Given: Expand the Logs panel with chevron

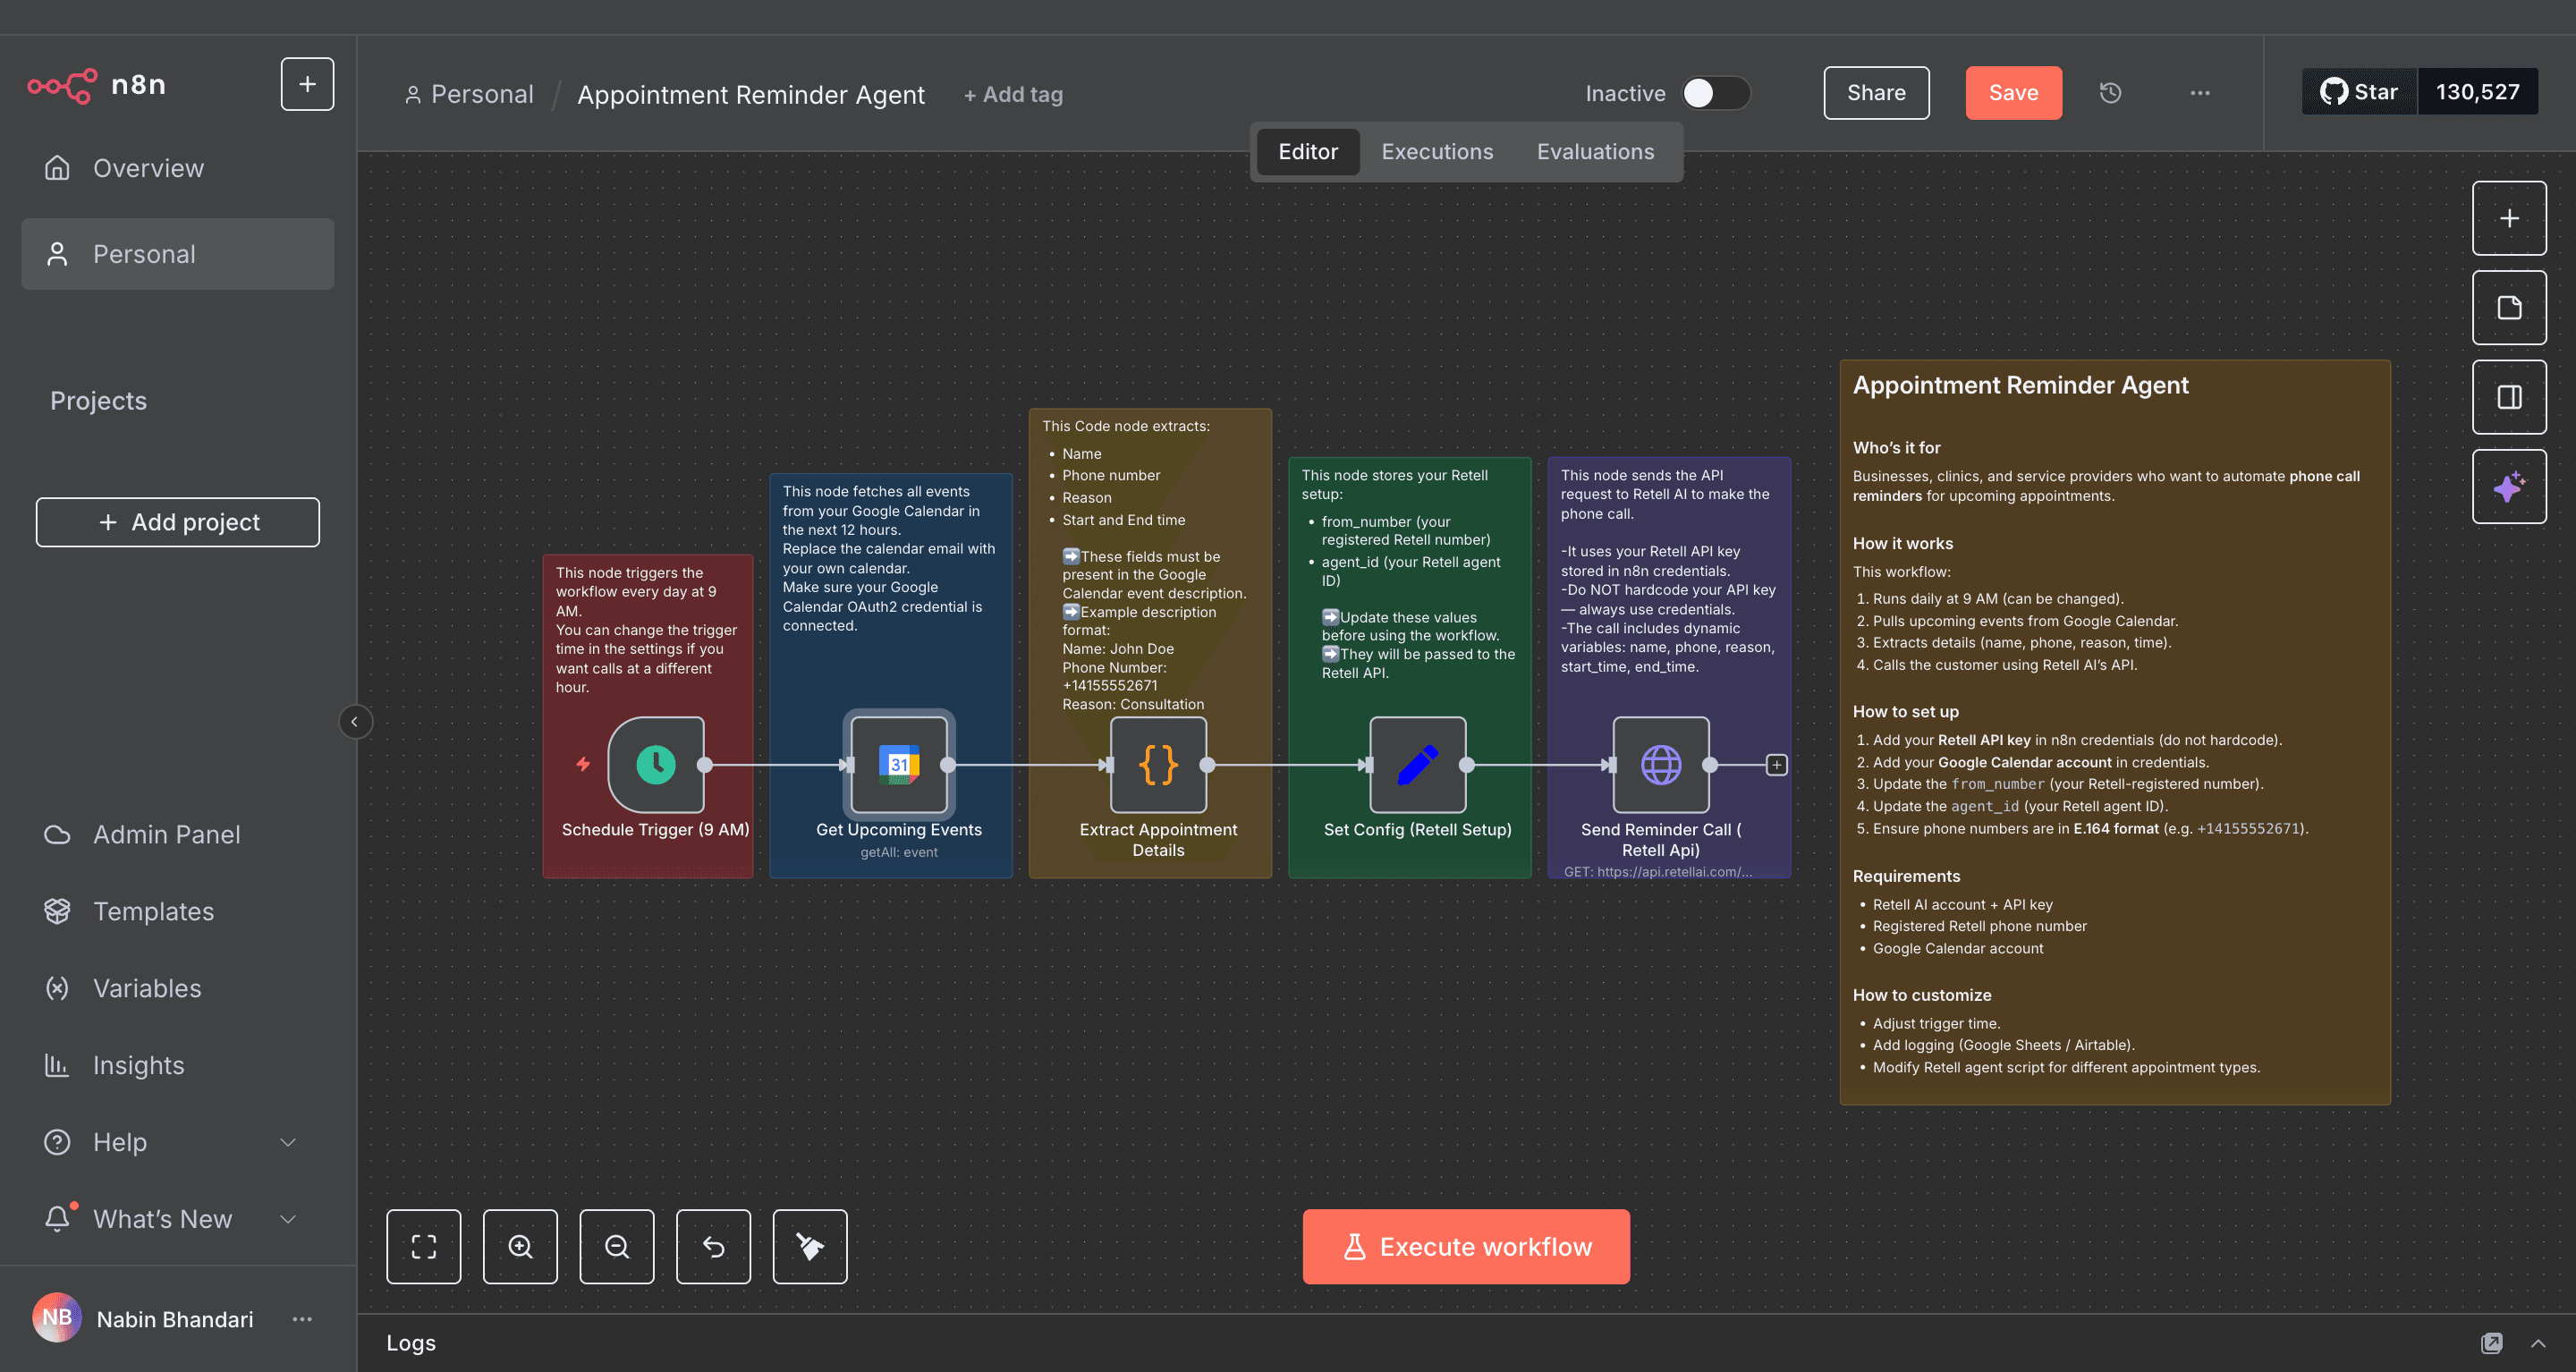Looking at the screenshot, I should [x=2538, y=1343].
